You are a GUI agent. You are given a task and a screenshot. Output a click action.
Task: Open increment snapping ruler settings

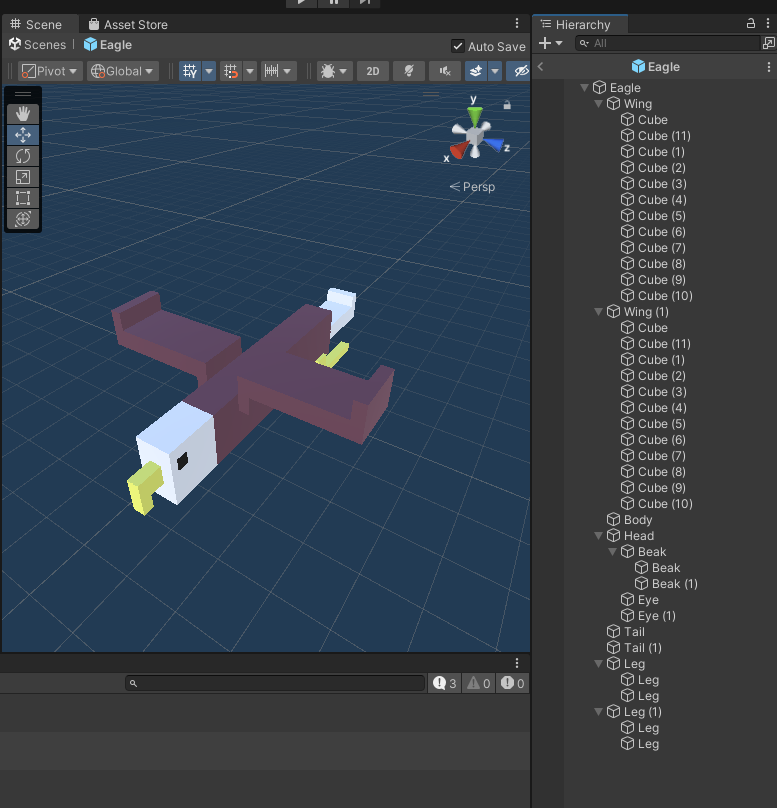coord(278,71)
